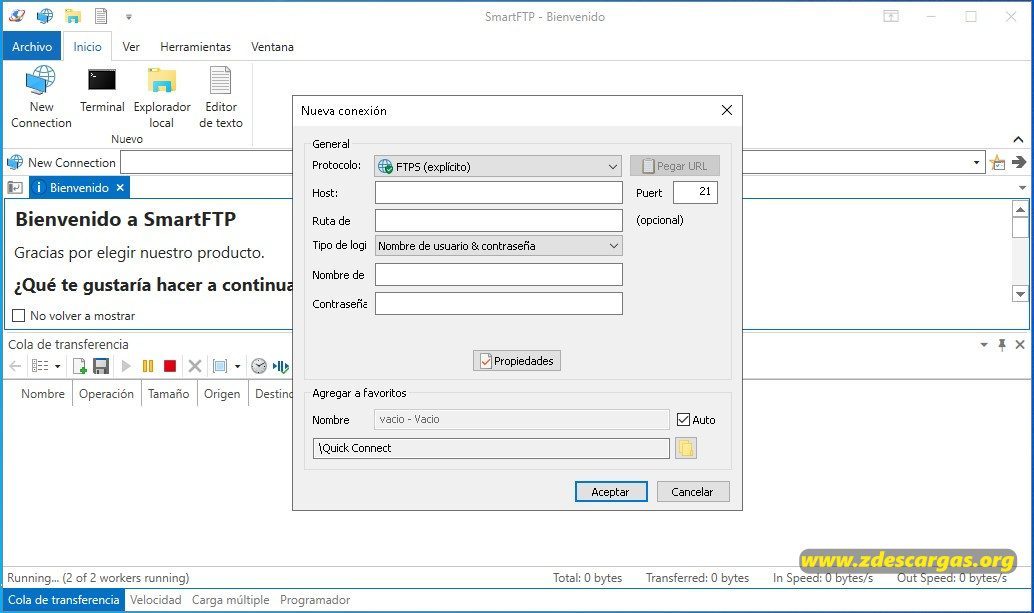Select the Cola de transferencia bottom tab

click(x=63, y=600)
